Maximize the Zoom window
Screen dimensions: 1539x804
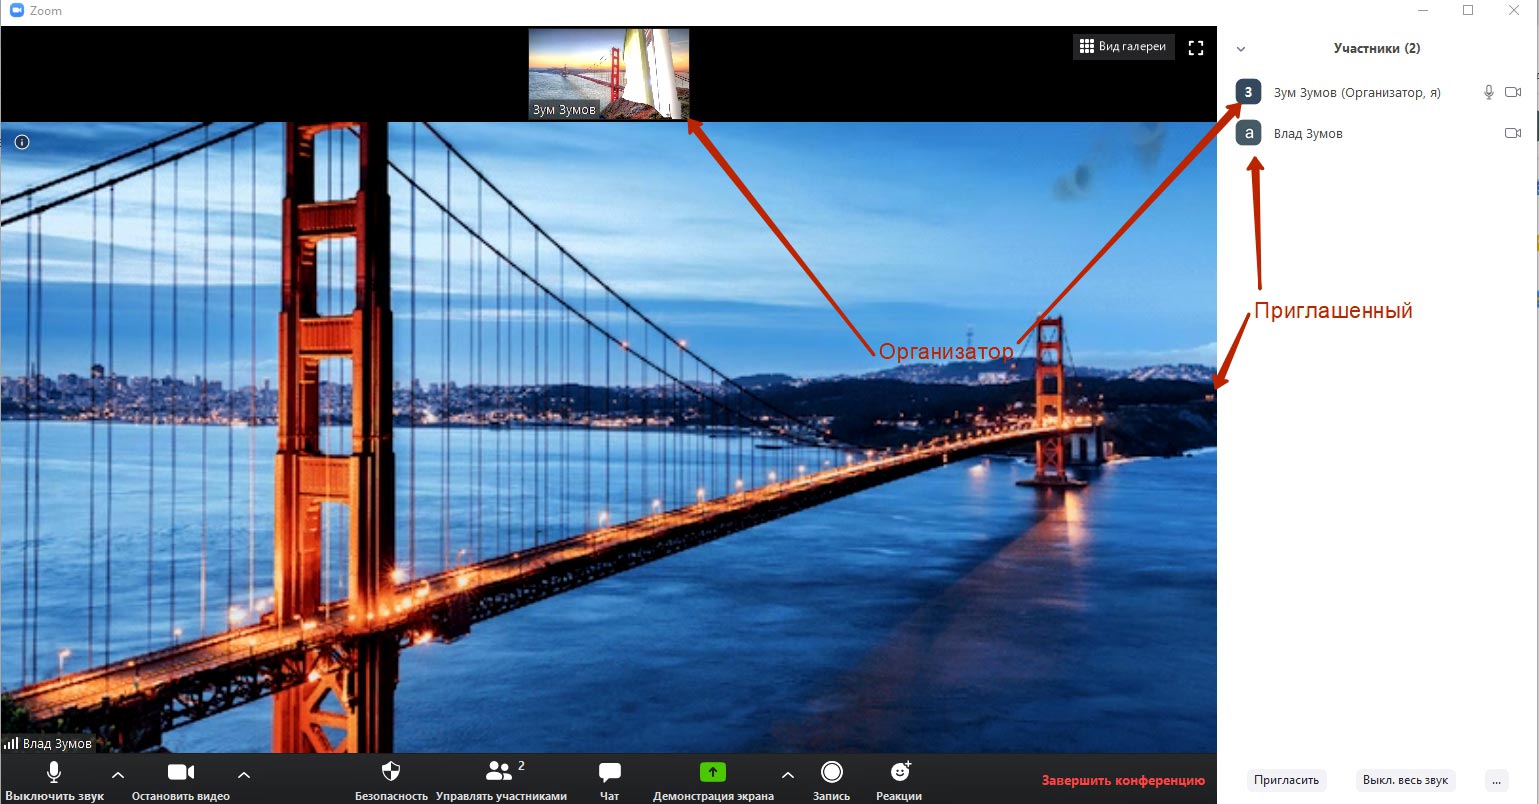[x=1468, y=10]
